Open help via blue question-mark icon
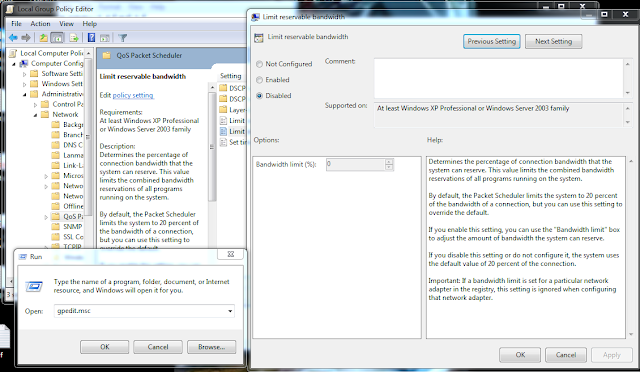The image size is (640, 372). pos(91,38)
